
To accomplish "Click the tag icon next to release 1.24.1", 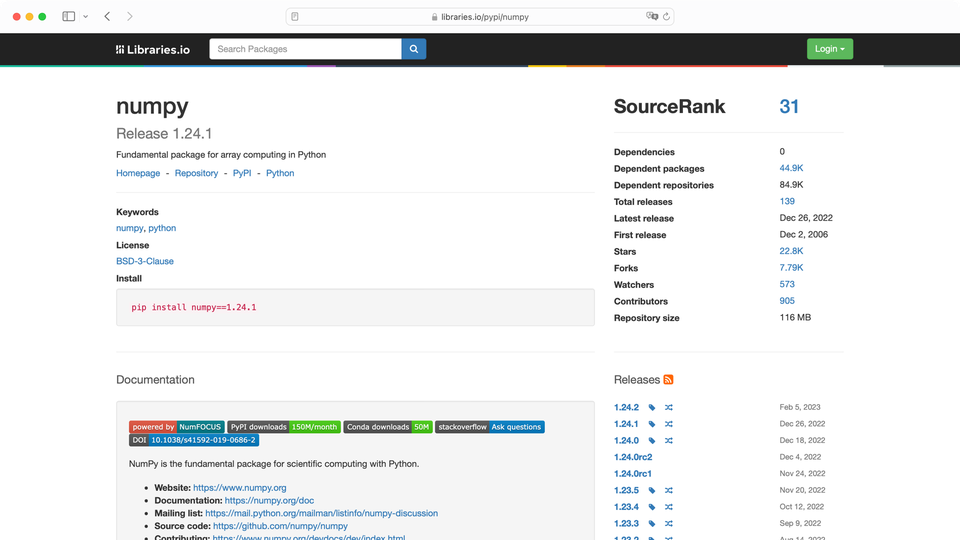I will [652, 424].
